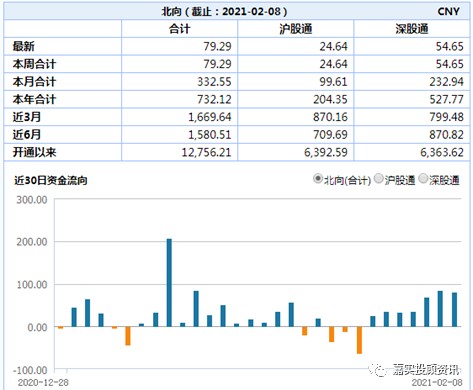Click the 近3月 row label
This screenshot has width=473, height=390.
click(x=27, y=117)
